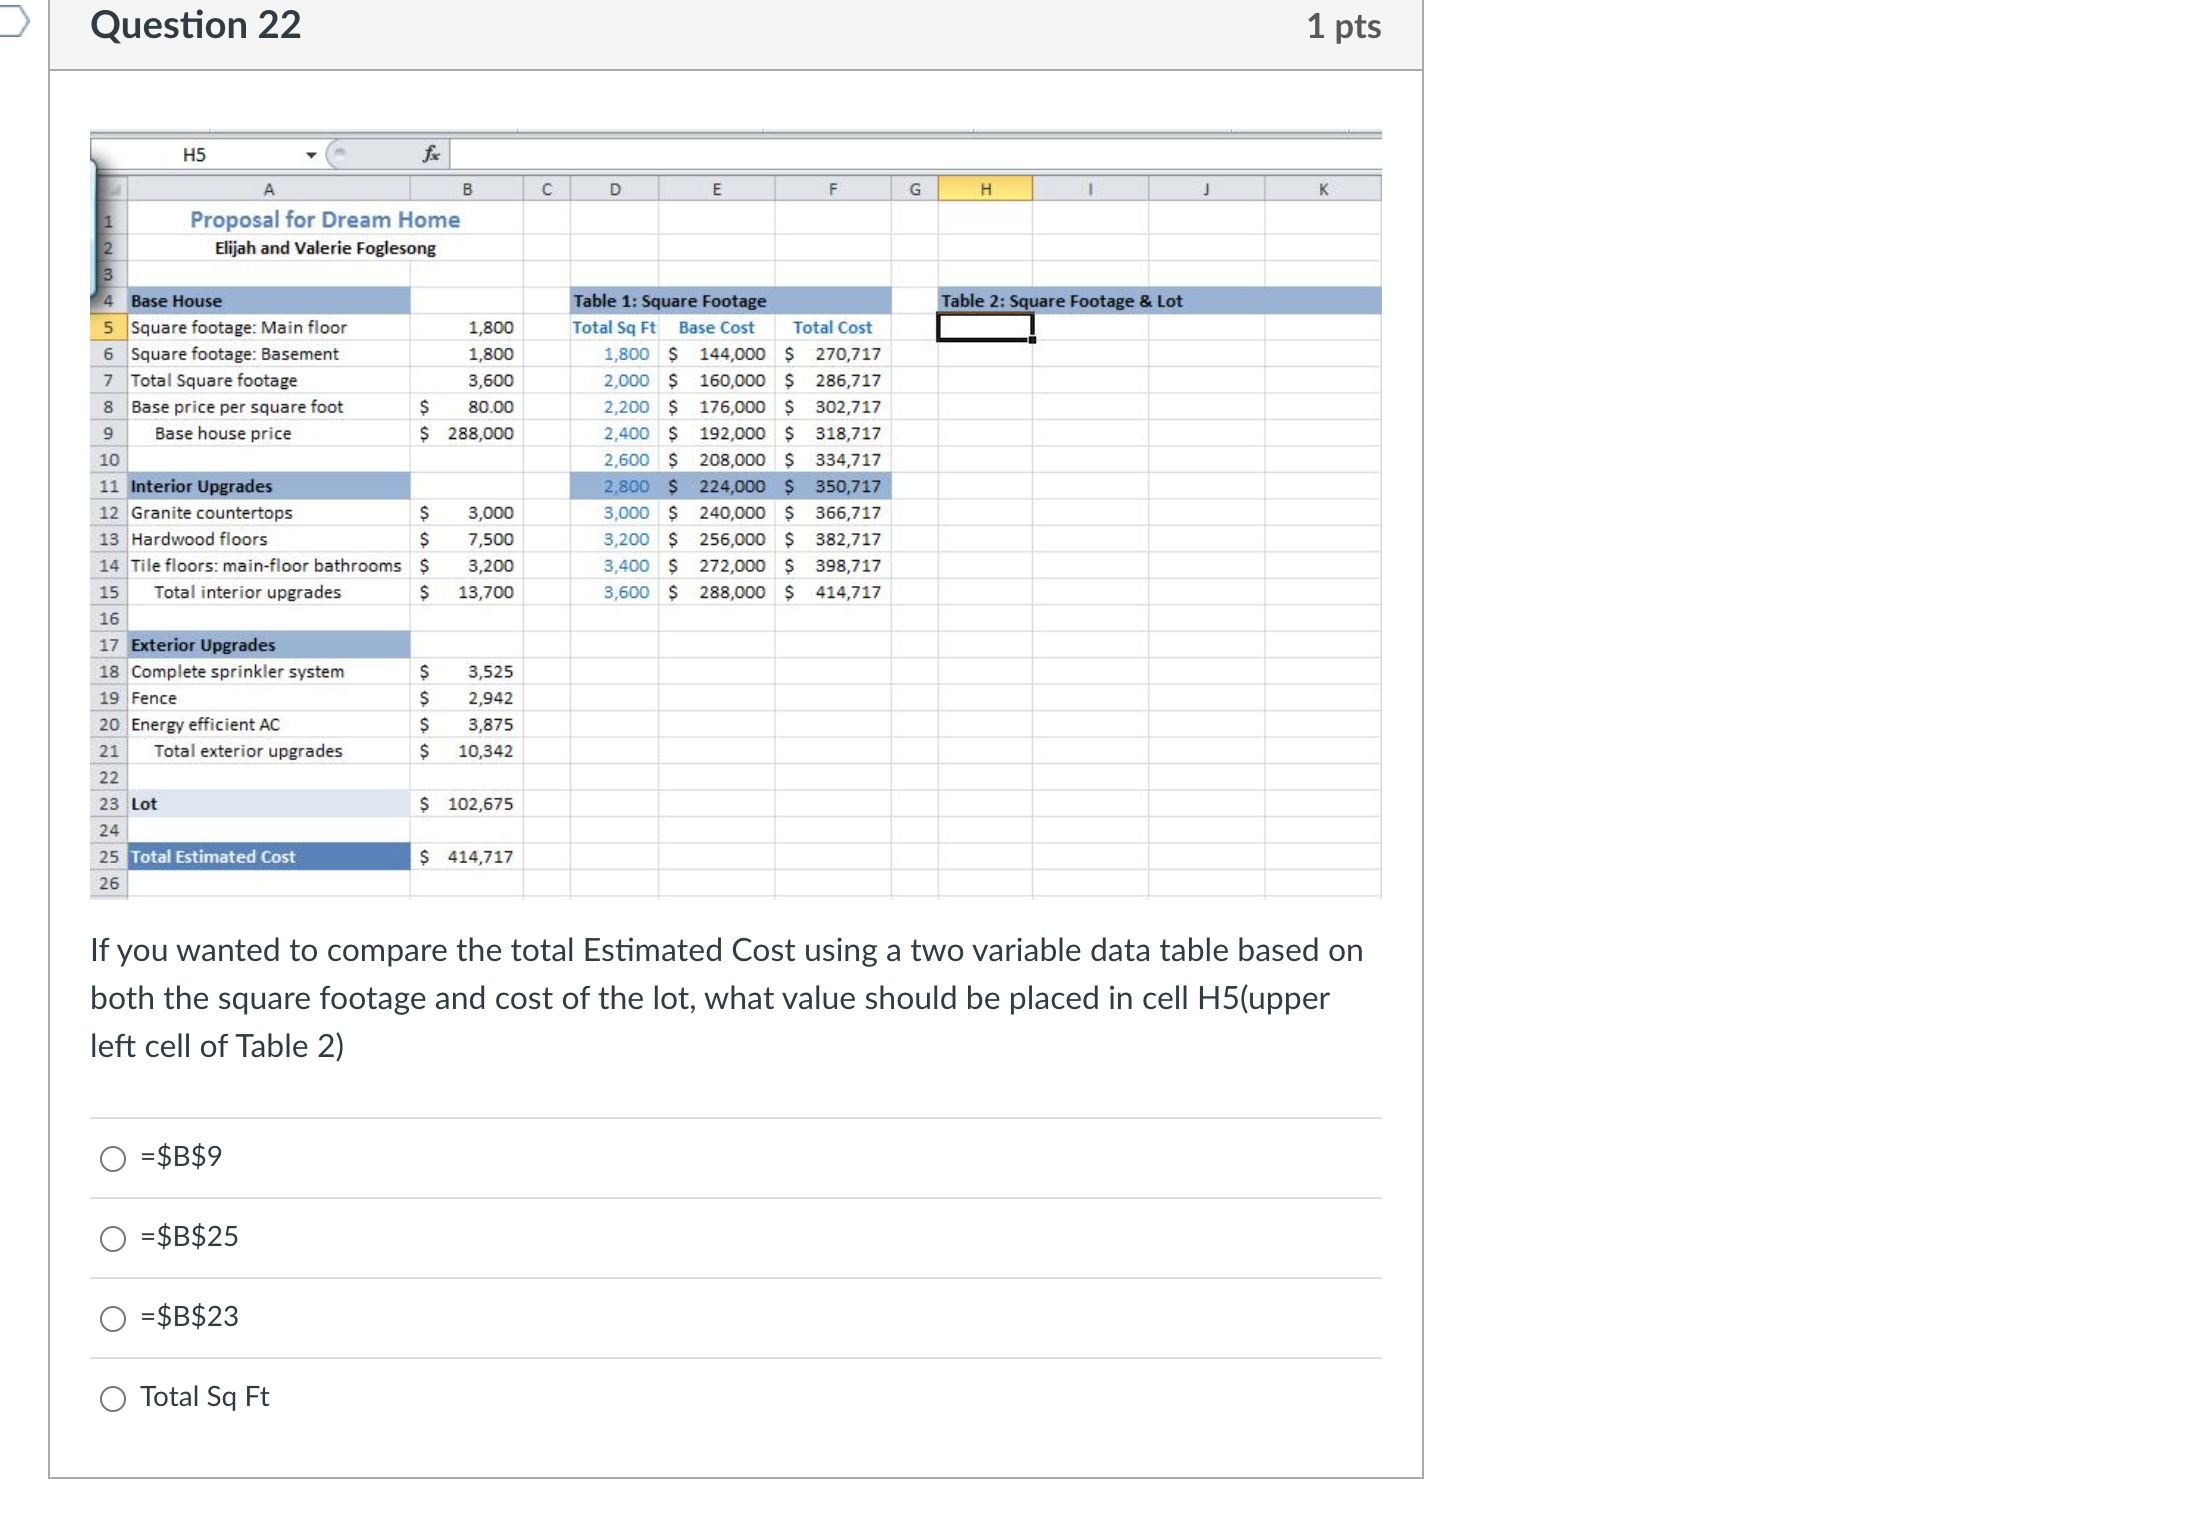Open the Name Box dropdown arrow
The width and height of the screenshot is (2188, 1516).
pos(310,154)
